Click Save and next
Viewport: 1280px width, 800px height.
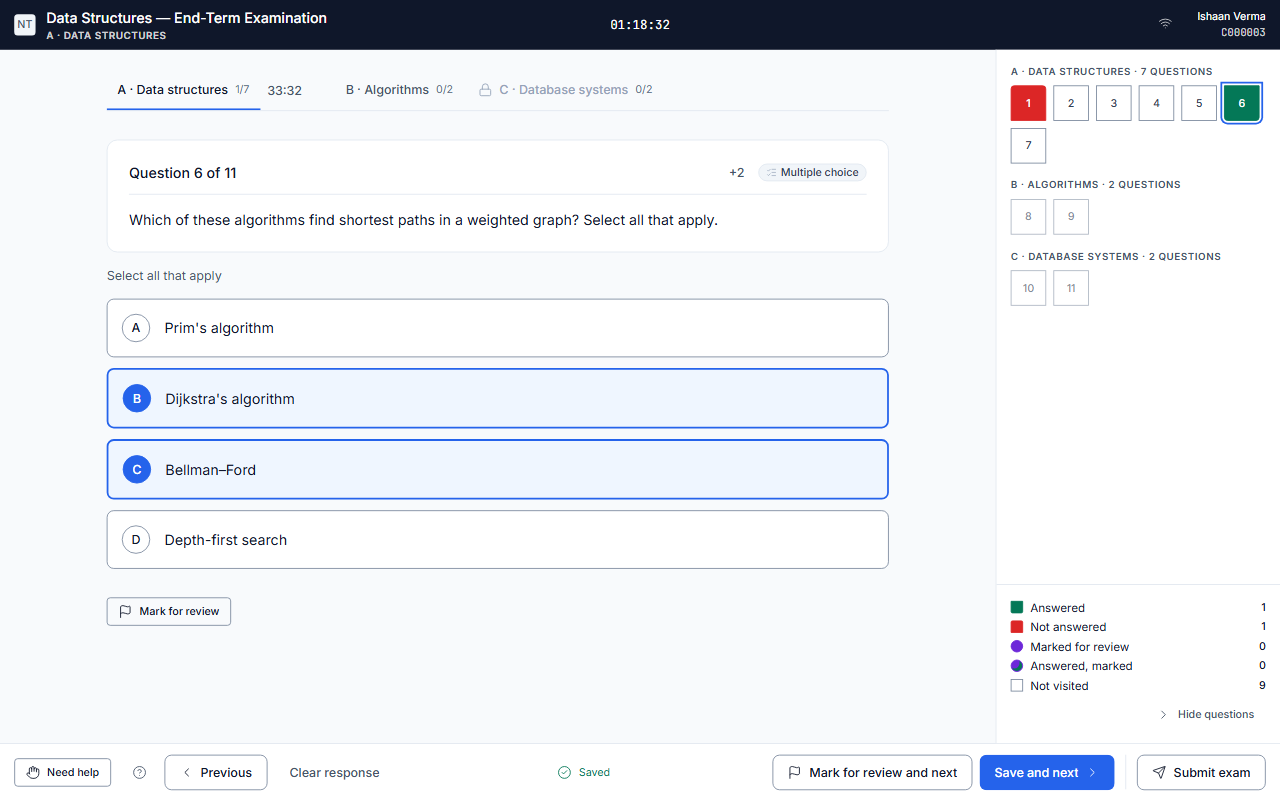tap(1047, 772)
